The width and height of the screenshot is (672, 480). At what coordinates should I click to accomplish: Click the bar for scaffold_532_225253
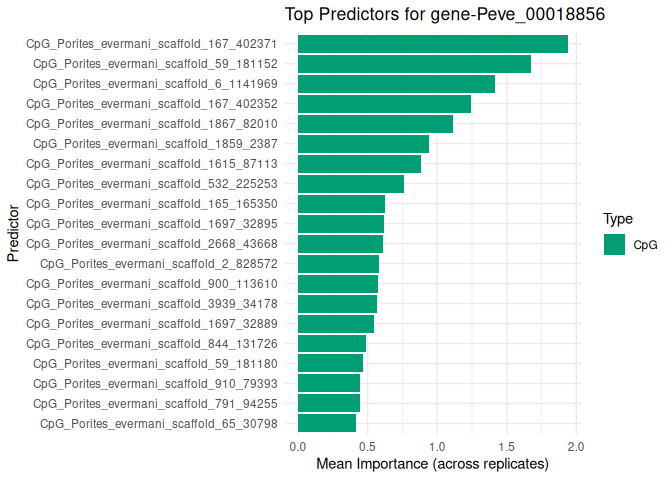[x=350, y=184]
